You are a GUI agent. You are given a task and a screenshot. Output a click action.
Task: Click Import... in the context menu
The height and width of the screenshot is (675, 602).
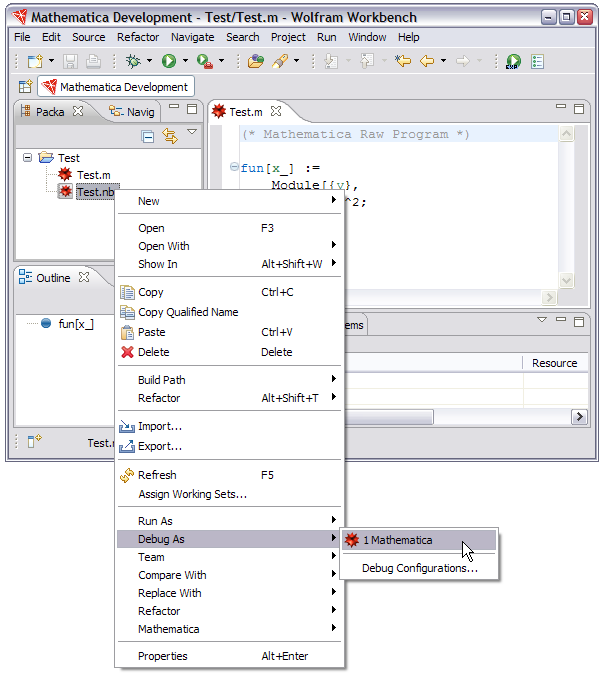click(229, 426)
